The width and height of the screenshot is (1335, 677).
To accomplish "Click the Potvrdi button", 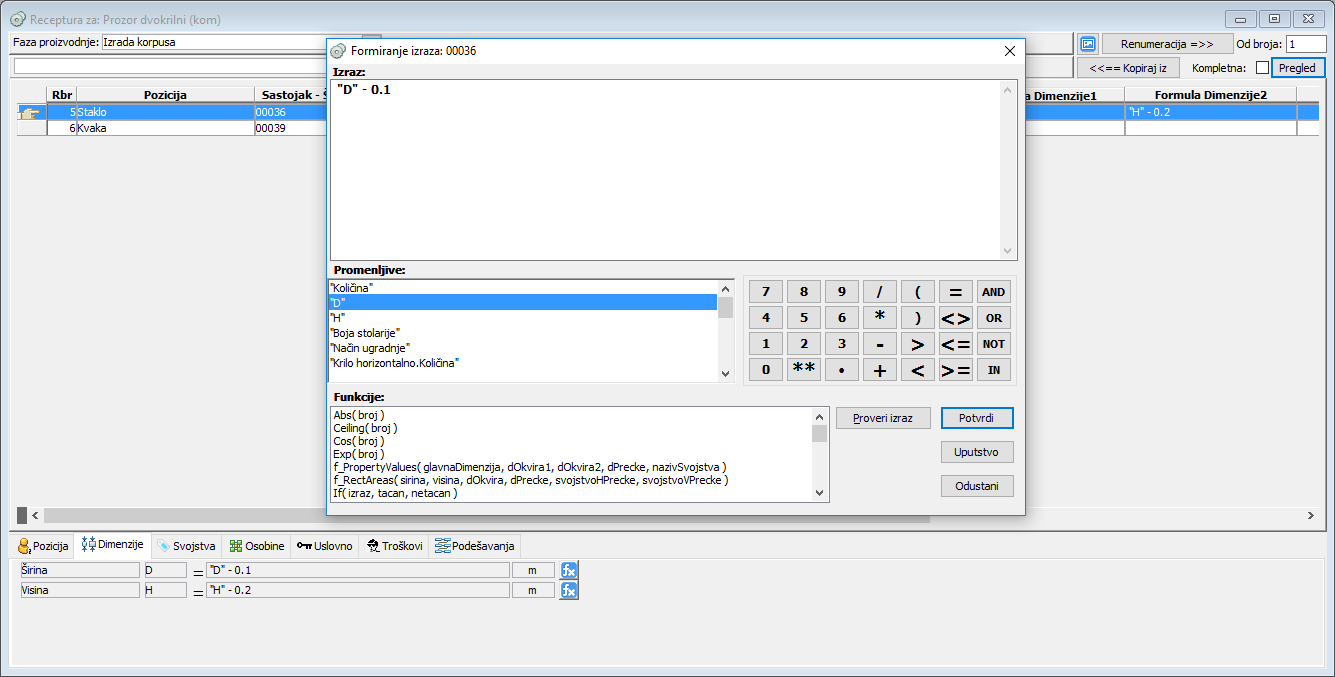I will (x=977, y=418).
